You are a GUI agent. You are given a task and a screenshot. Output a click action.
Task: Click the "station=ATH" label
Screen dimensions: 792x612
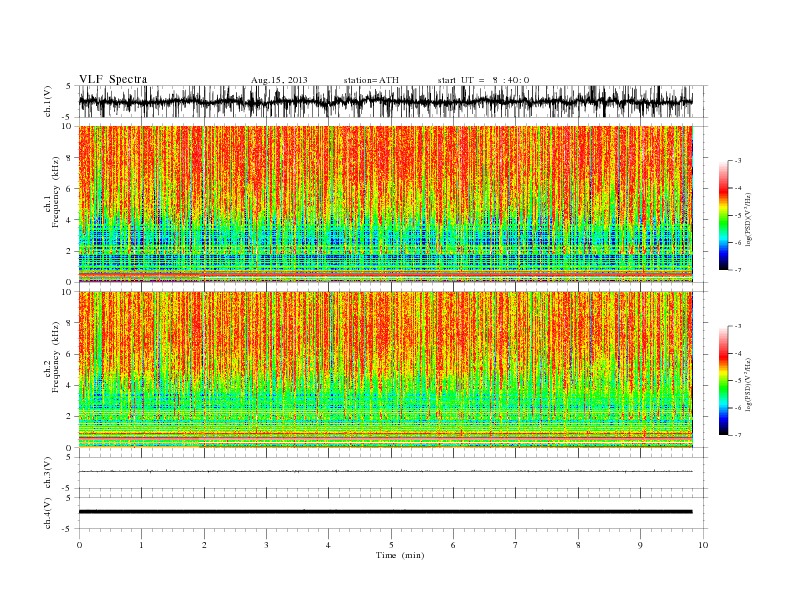[371, 80]
